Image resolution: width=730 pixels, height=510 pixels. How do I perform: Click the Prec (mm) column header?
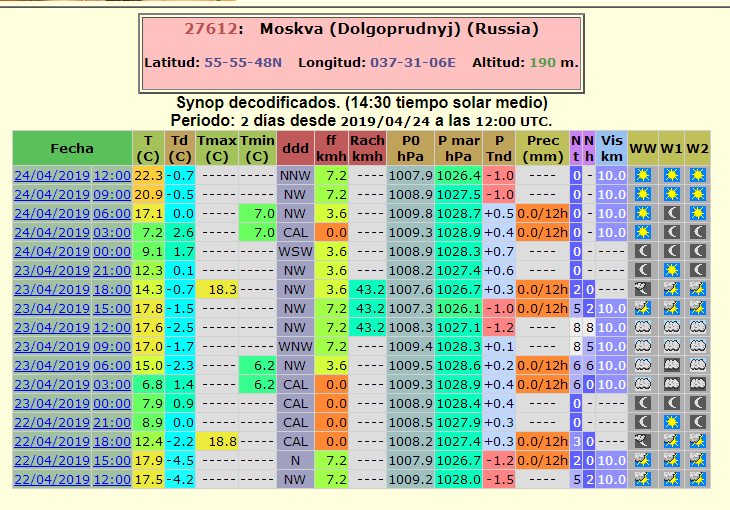click(x=542, y=148)
